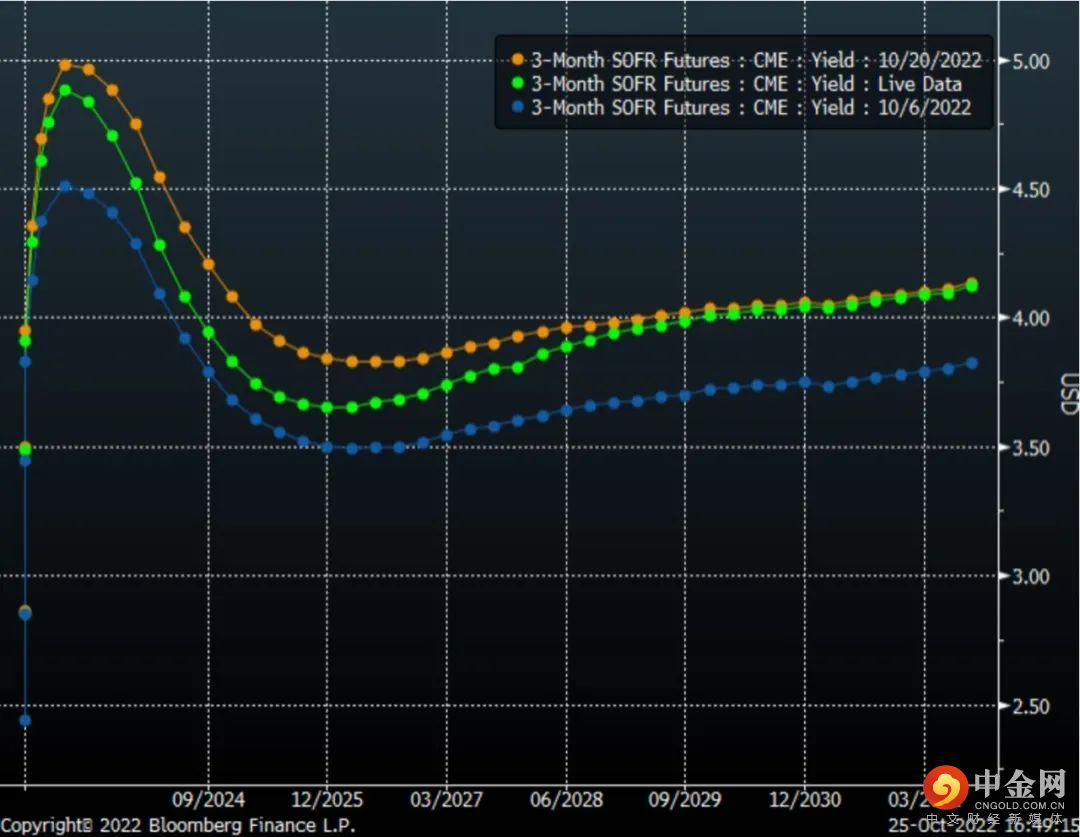
Task: Click the 03/2027 x-axis date label
Action: [446, 799]
